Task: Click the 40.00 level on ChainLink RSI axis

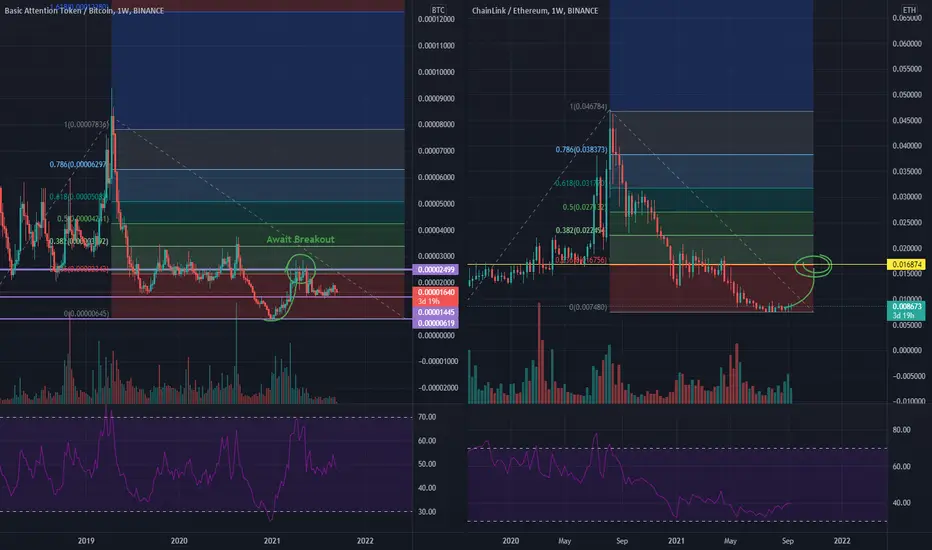Action: pos(901,502)
